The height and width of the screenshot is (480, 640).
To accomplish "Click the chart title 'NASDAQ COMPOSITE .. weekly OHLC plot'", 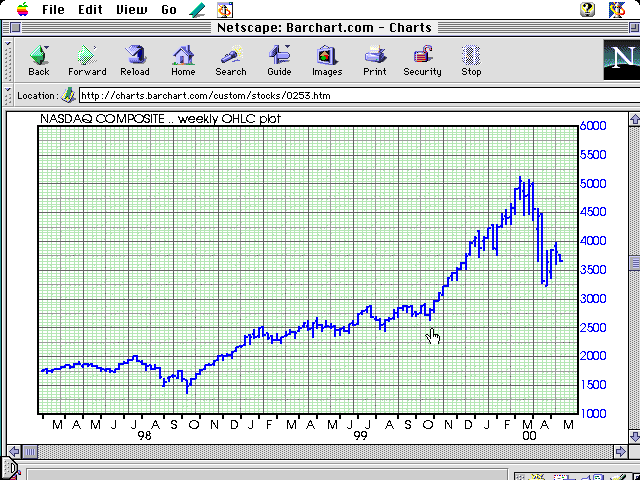I will pyautogui.click(x=160, y=119).
